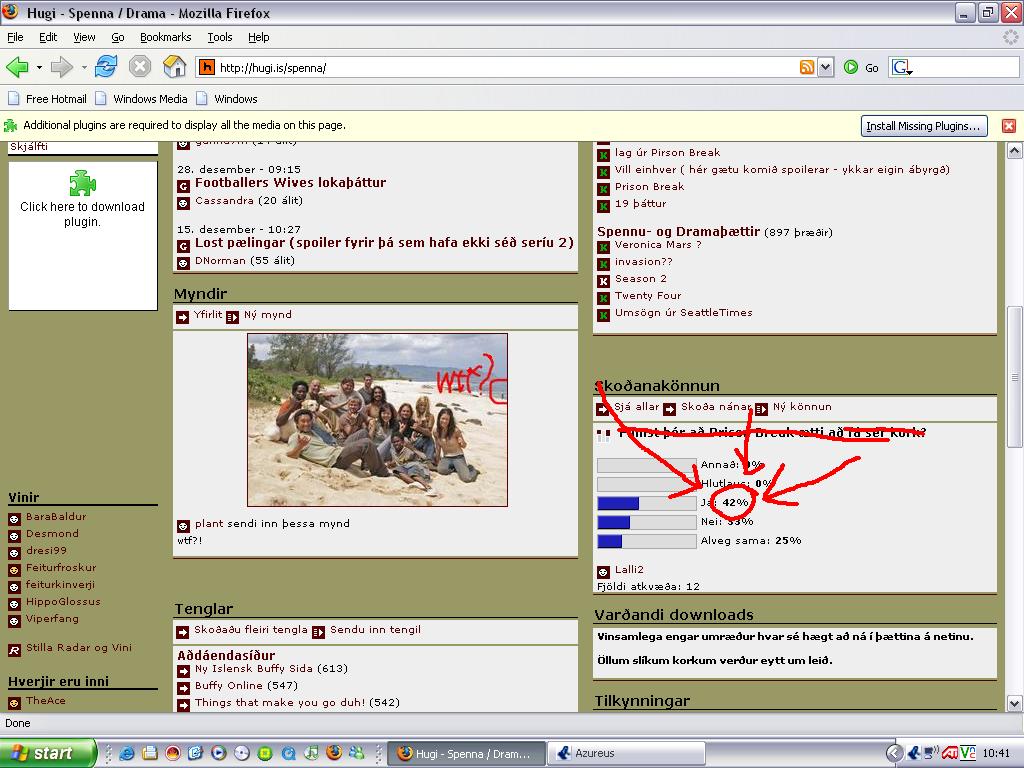Switch to the Azureus taskbar window
The width and height of the screenshot is (1024, 768).
[x=626, y=753]
